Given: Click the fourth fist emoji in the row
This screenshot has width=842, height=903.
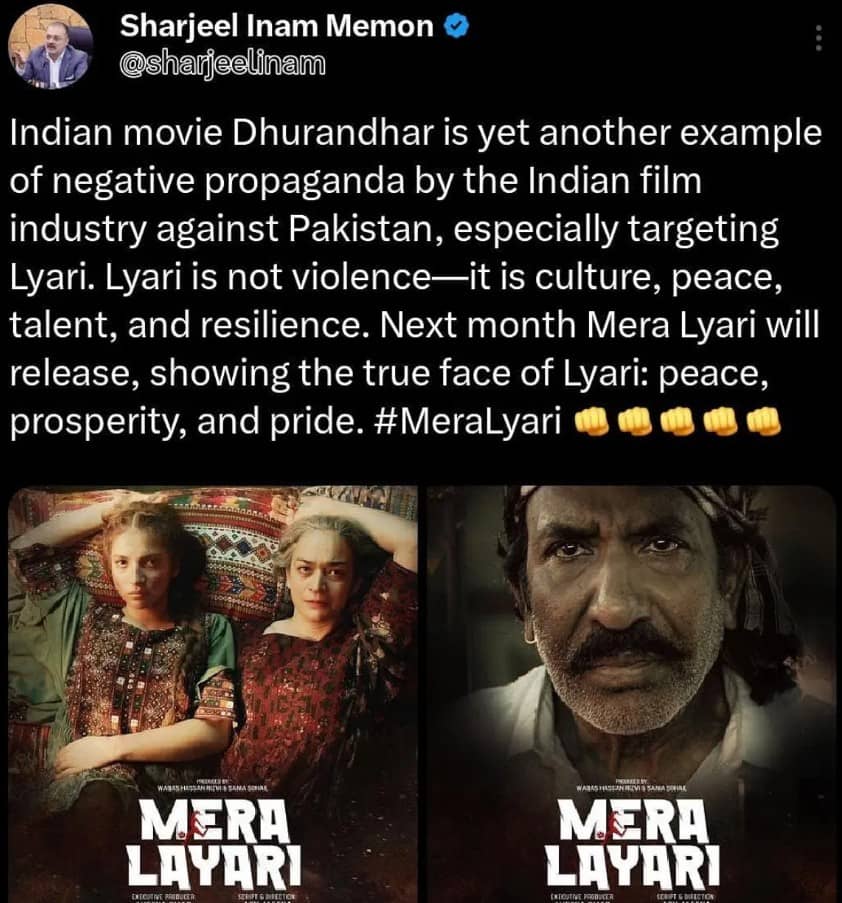Looking at the screenshot, I should click(721, 422).
